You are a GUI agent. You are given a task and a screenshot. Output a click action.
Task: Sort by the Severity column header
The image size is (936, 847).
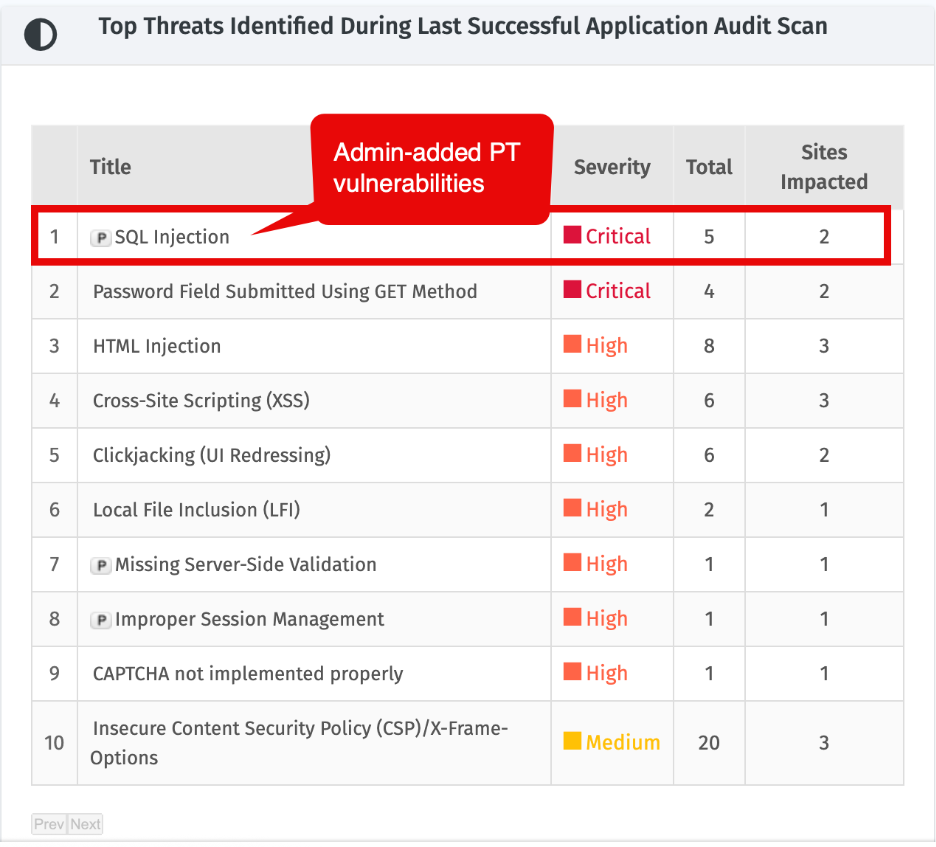[612, 167]
